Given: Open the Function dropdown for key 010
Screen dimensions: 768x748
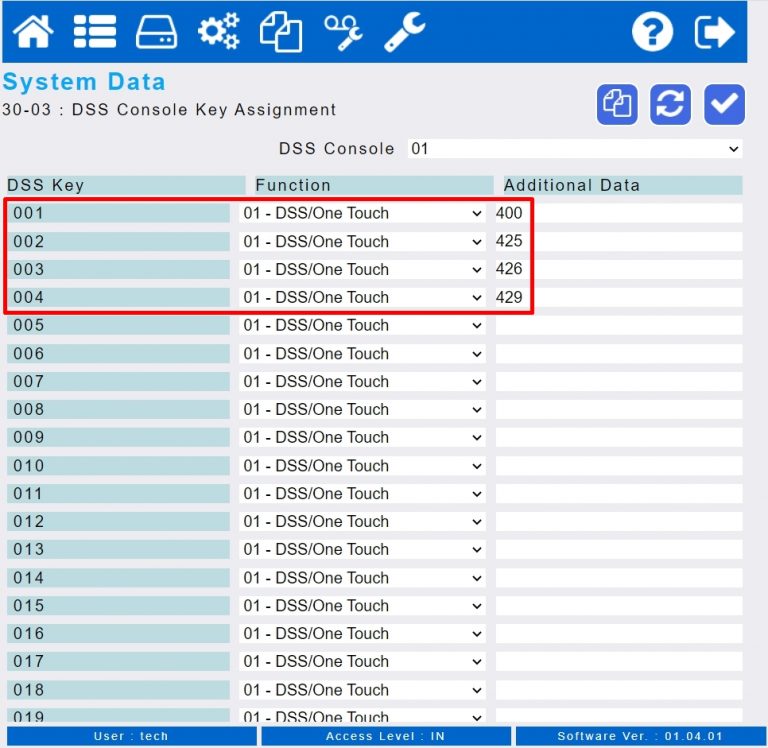Looking at the screenshot, I should point(362,466).
